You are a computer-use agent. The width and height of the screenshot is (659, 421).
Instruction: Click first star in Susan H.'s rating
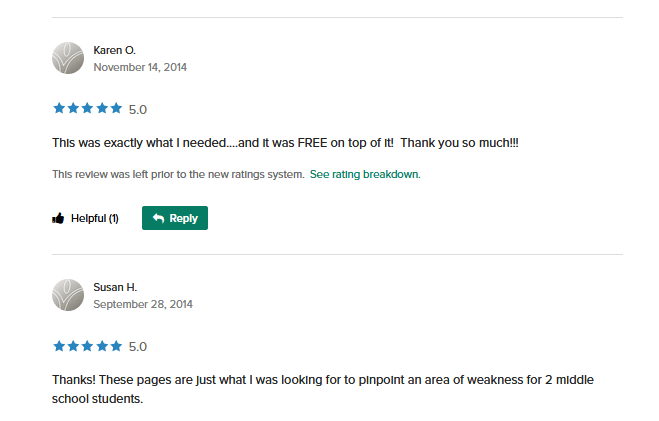coord(59,346)
